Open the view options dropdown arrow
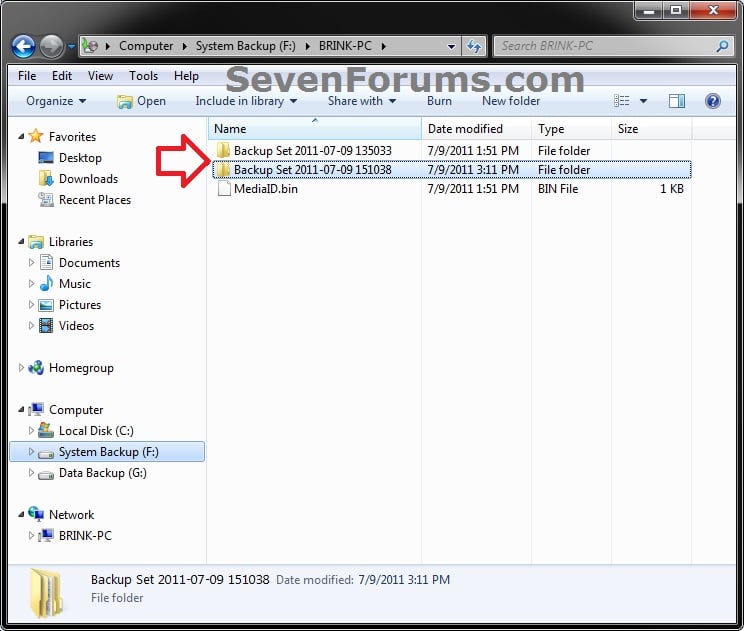 coord(643,101)
